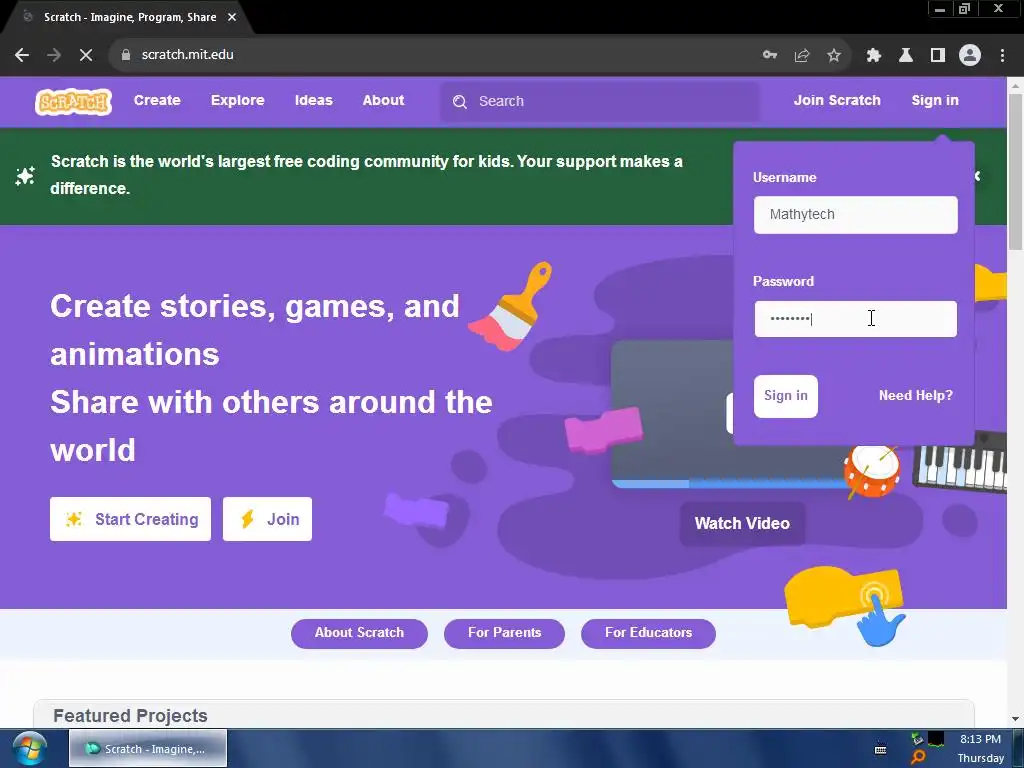Submit the white Sign in button
Viewport: 1024px width, 768px height.
pyautogui.click(x=786, y=396)
